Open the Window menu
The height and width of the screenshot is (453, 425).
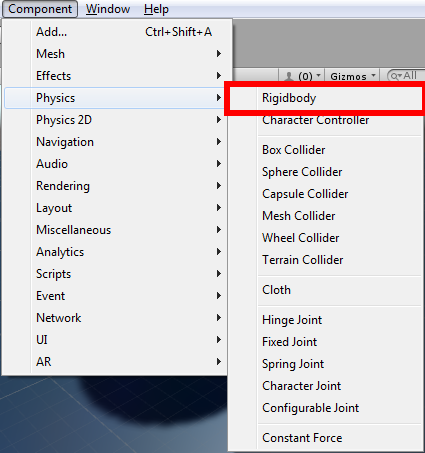point(108,9)
